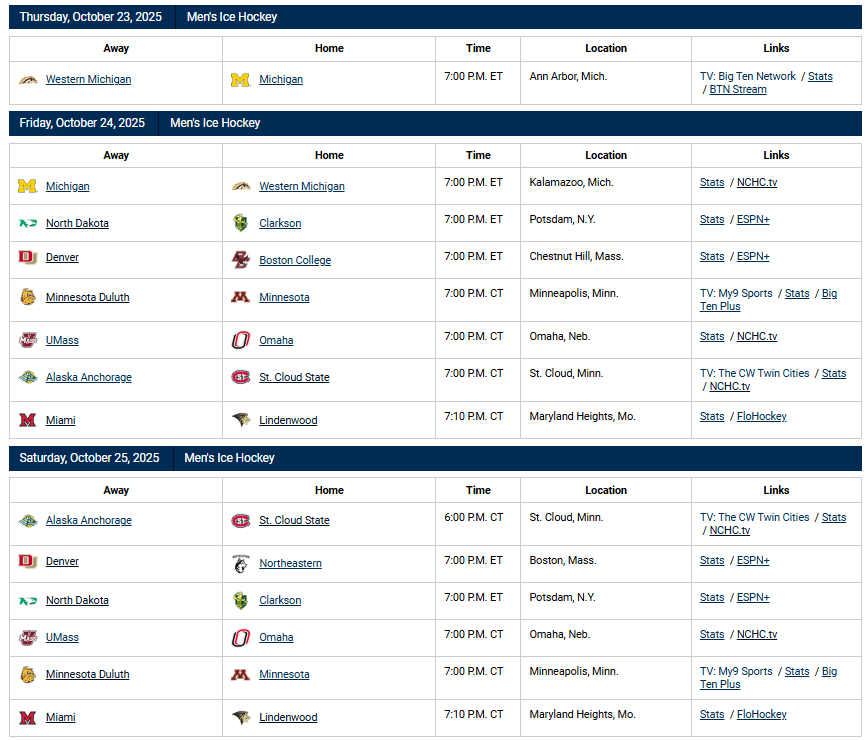Click the Northeastern husky logo

pos(240,563)
